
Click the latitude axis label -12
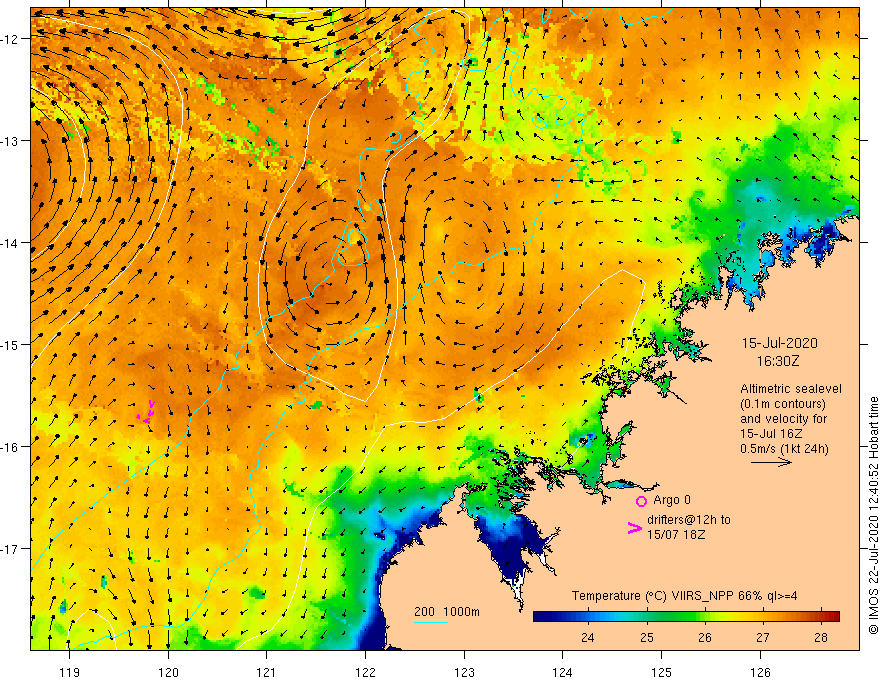(x=10, y=39)
